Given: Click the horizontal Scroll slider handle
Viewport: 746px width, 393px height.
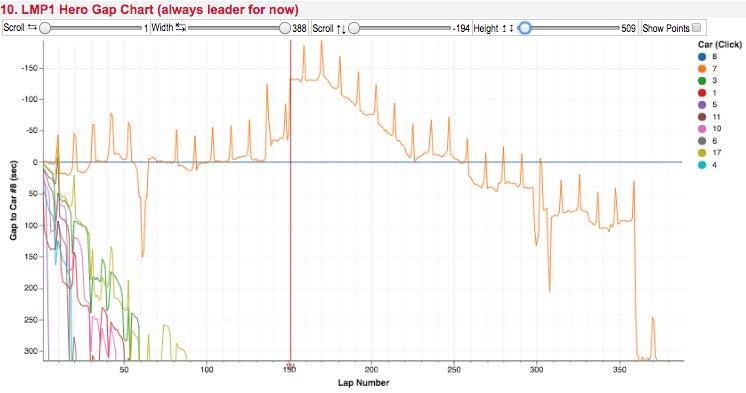Looking at the screenshot, I should click(x=45, y=28).
